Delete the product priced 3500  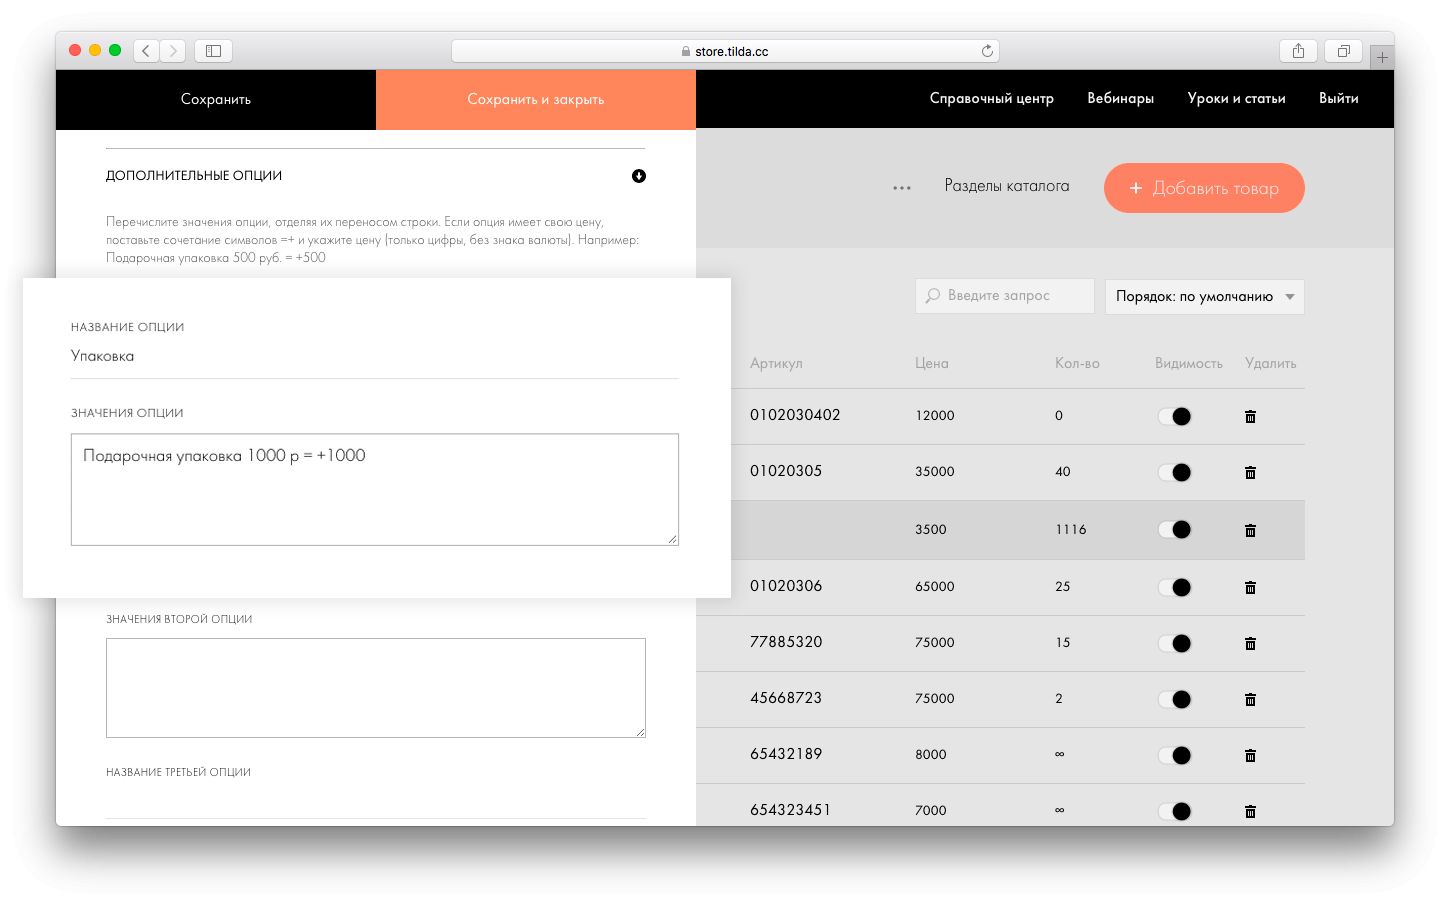point(1250,530)
